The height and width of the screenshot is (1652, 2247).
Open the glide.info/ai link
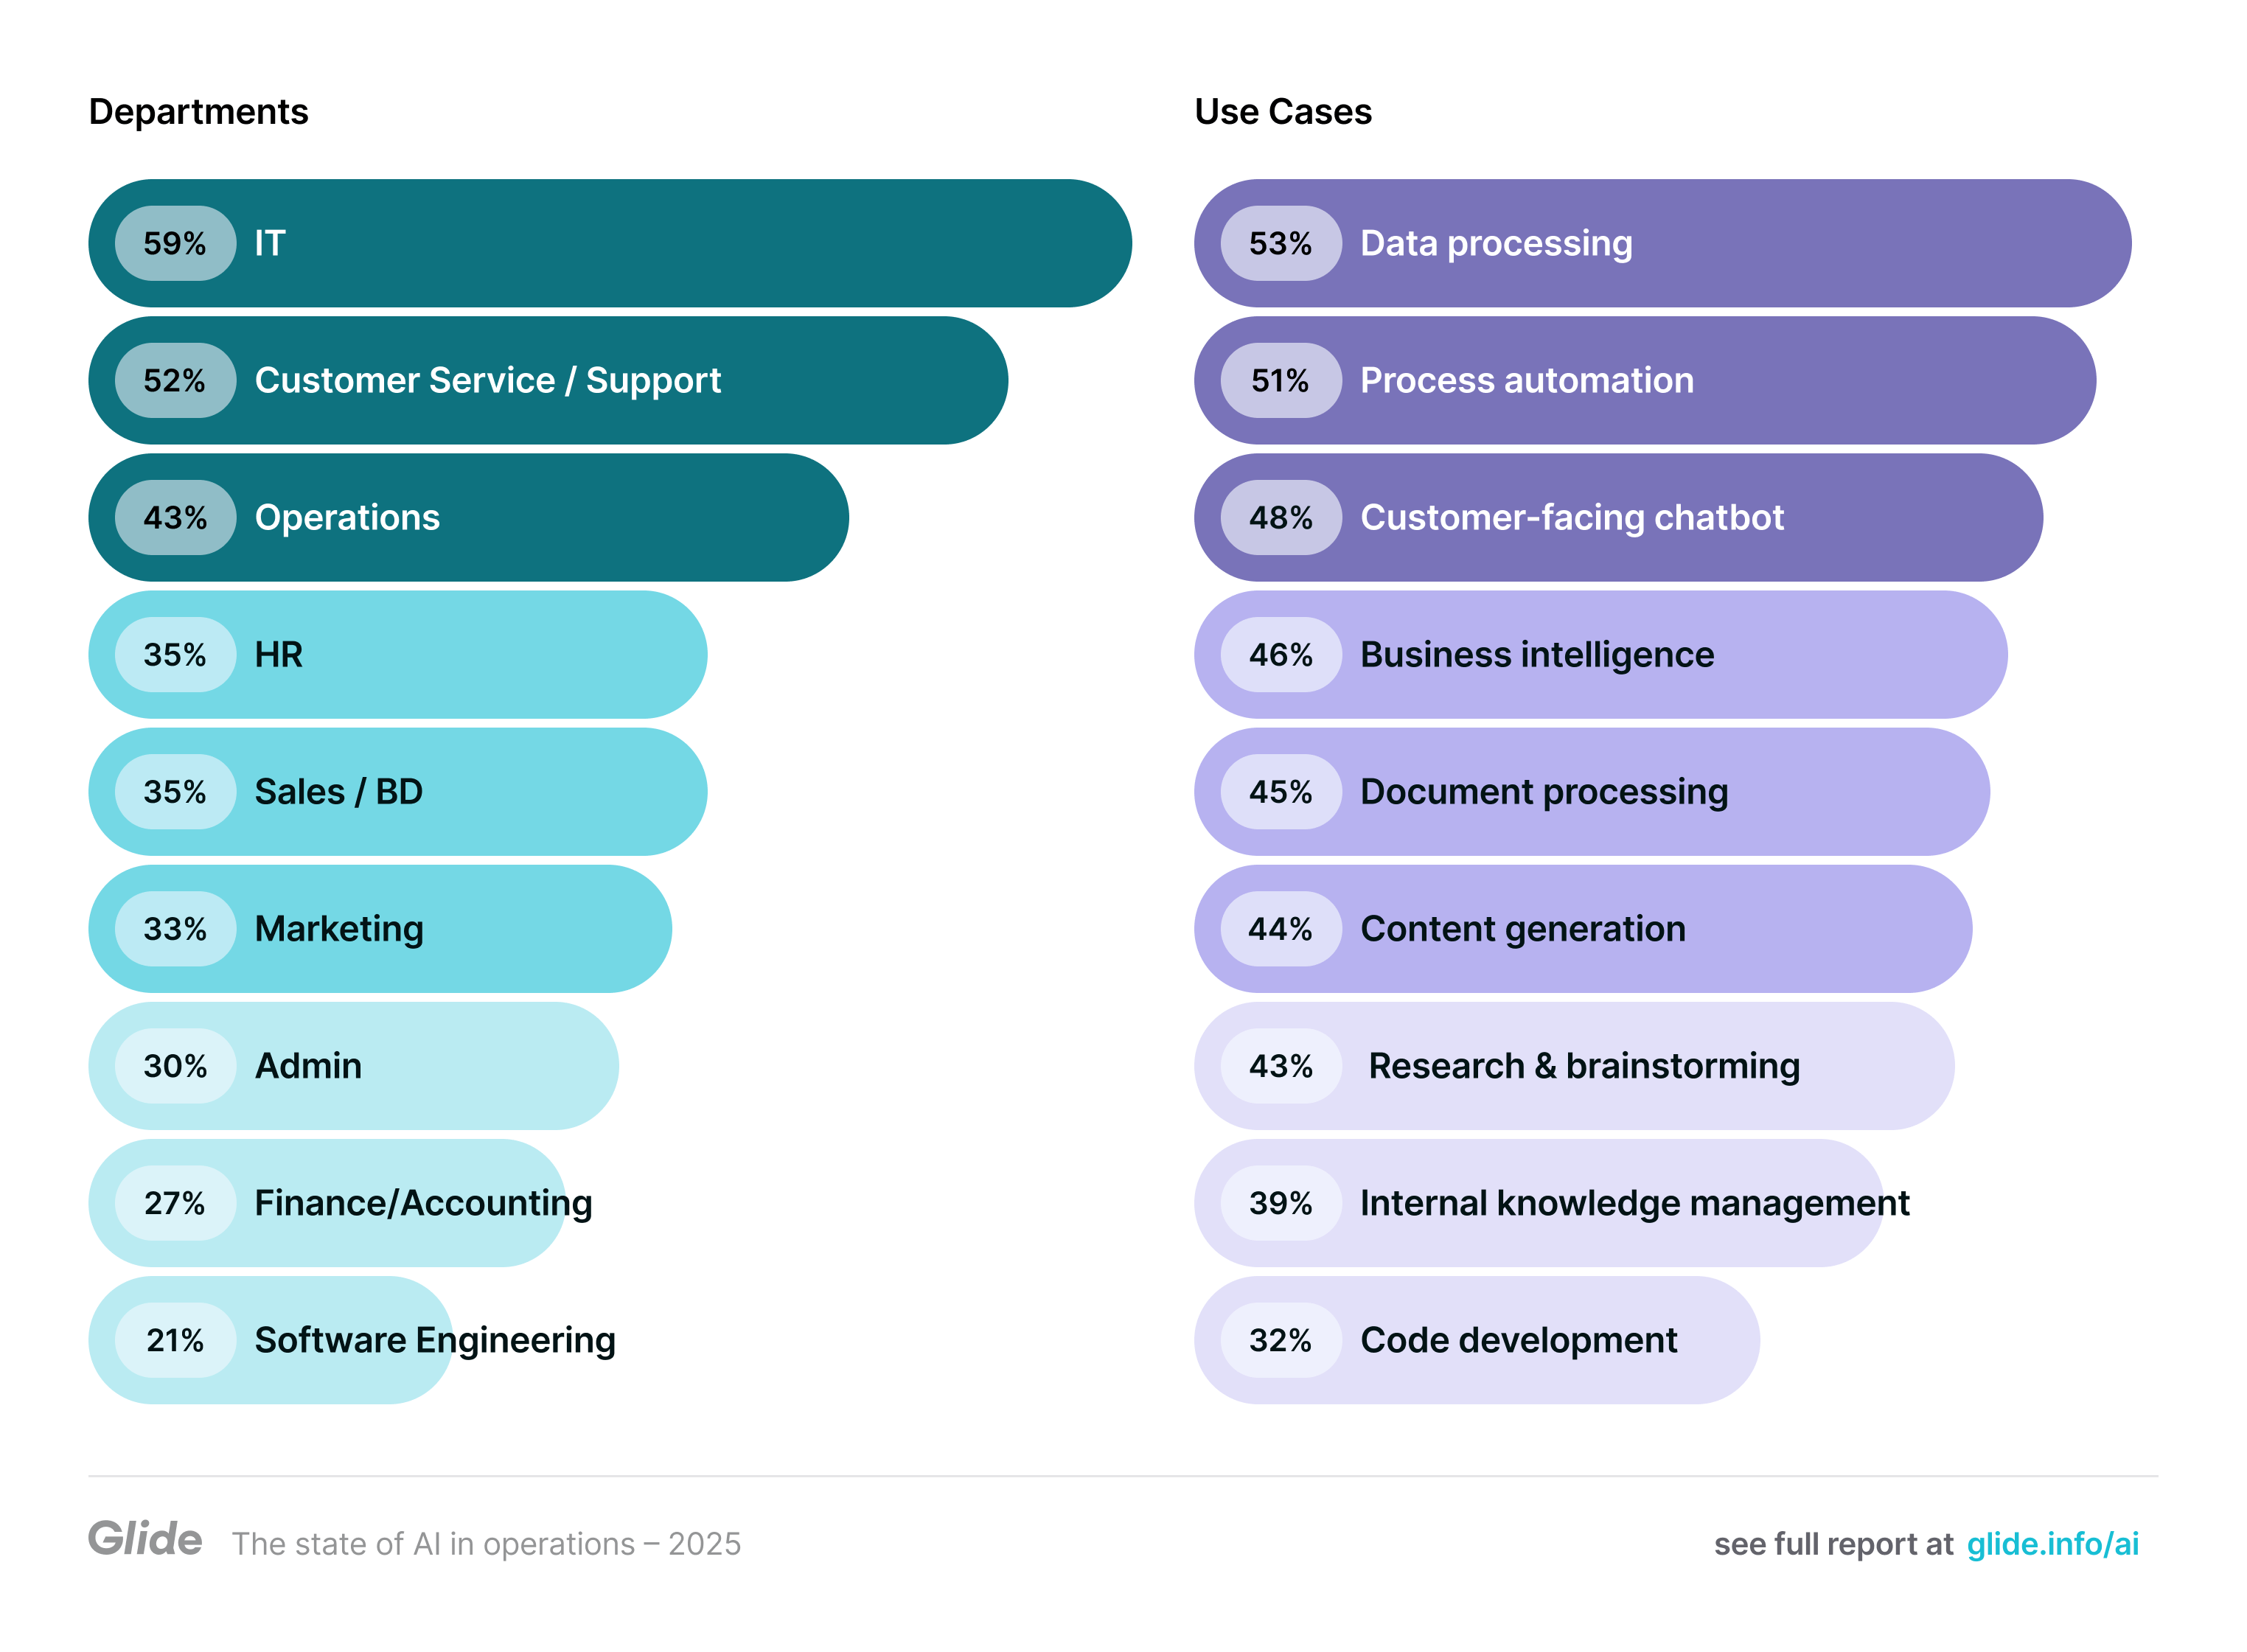point(2052,1544)
